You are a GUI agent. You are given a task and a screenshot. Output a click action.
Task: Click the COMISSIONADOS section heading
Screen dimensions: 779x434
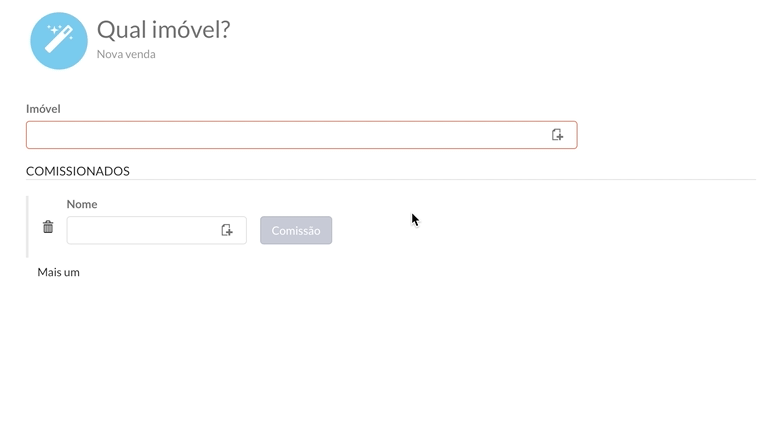coord(78,171)
